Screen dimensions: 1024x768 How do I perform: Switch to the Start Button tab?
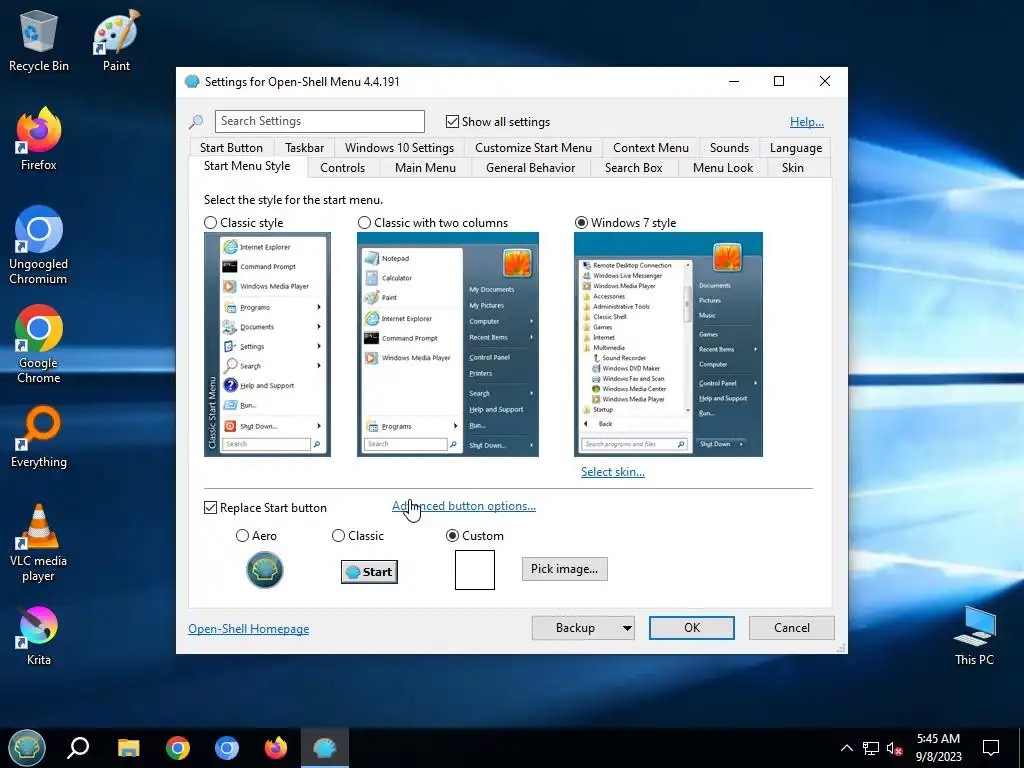point(231,148)
